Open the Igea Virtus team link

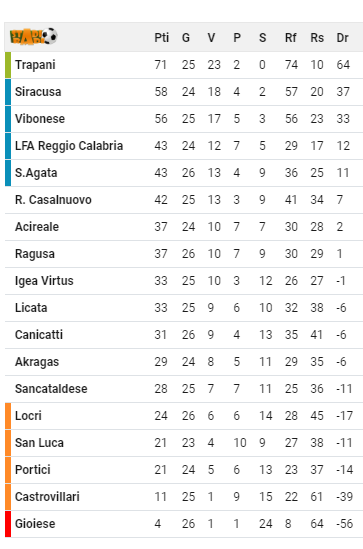44,281
